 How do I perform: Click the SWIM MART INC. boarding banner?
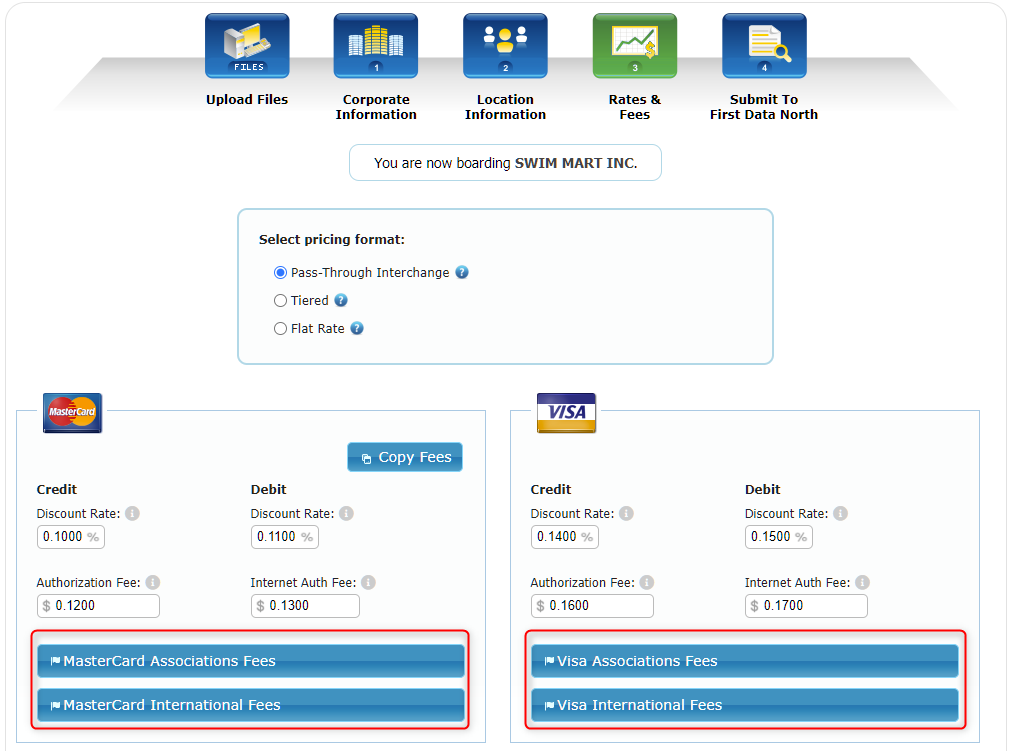coord(506,163)
